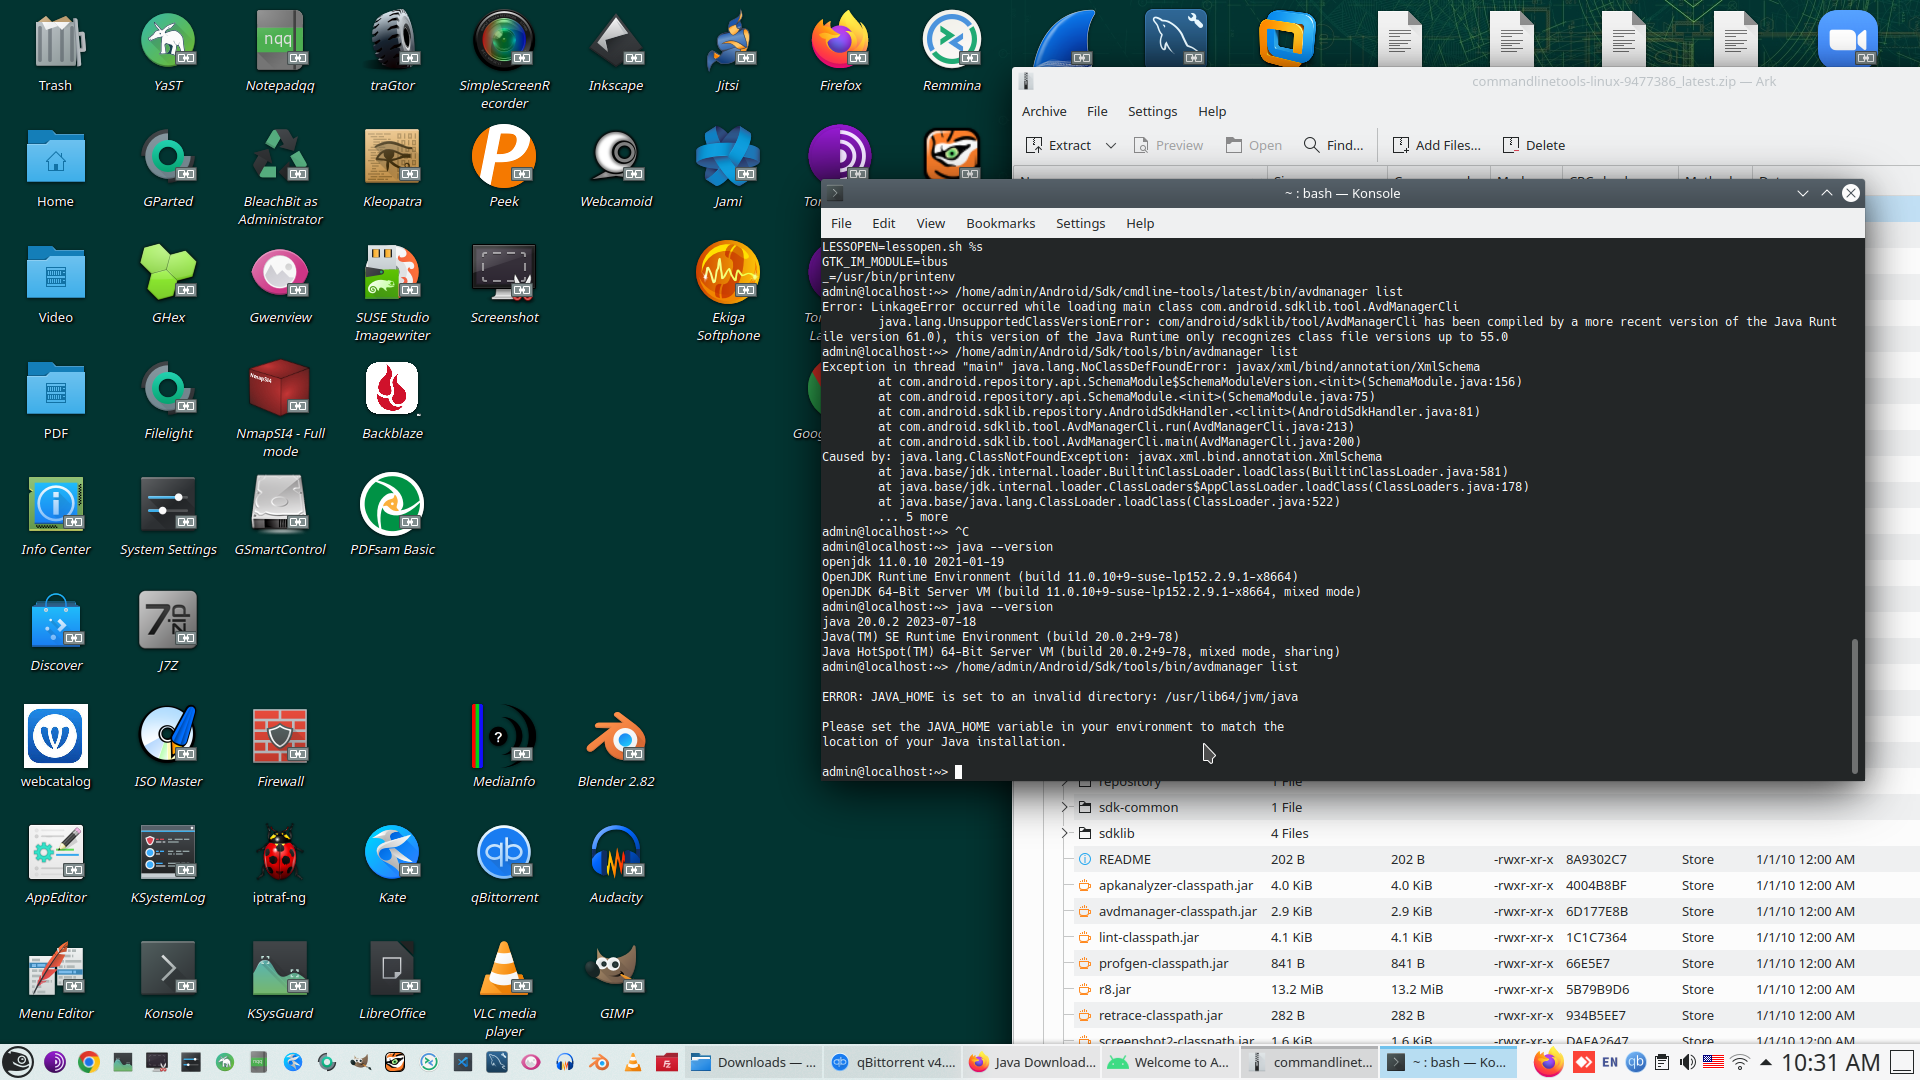Switch to Java Download Firefox taskbar entry
This screenshot has height=1080, width=1920.
(x=1032, y=1062)
